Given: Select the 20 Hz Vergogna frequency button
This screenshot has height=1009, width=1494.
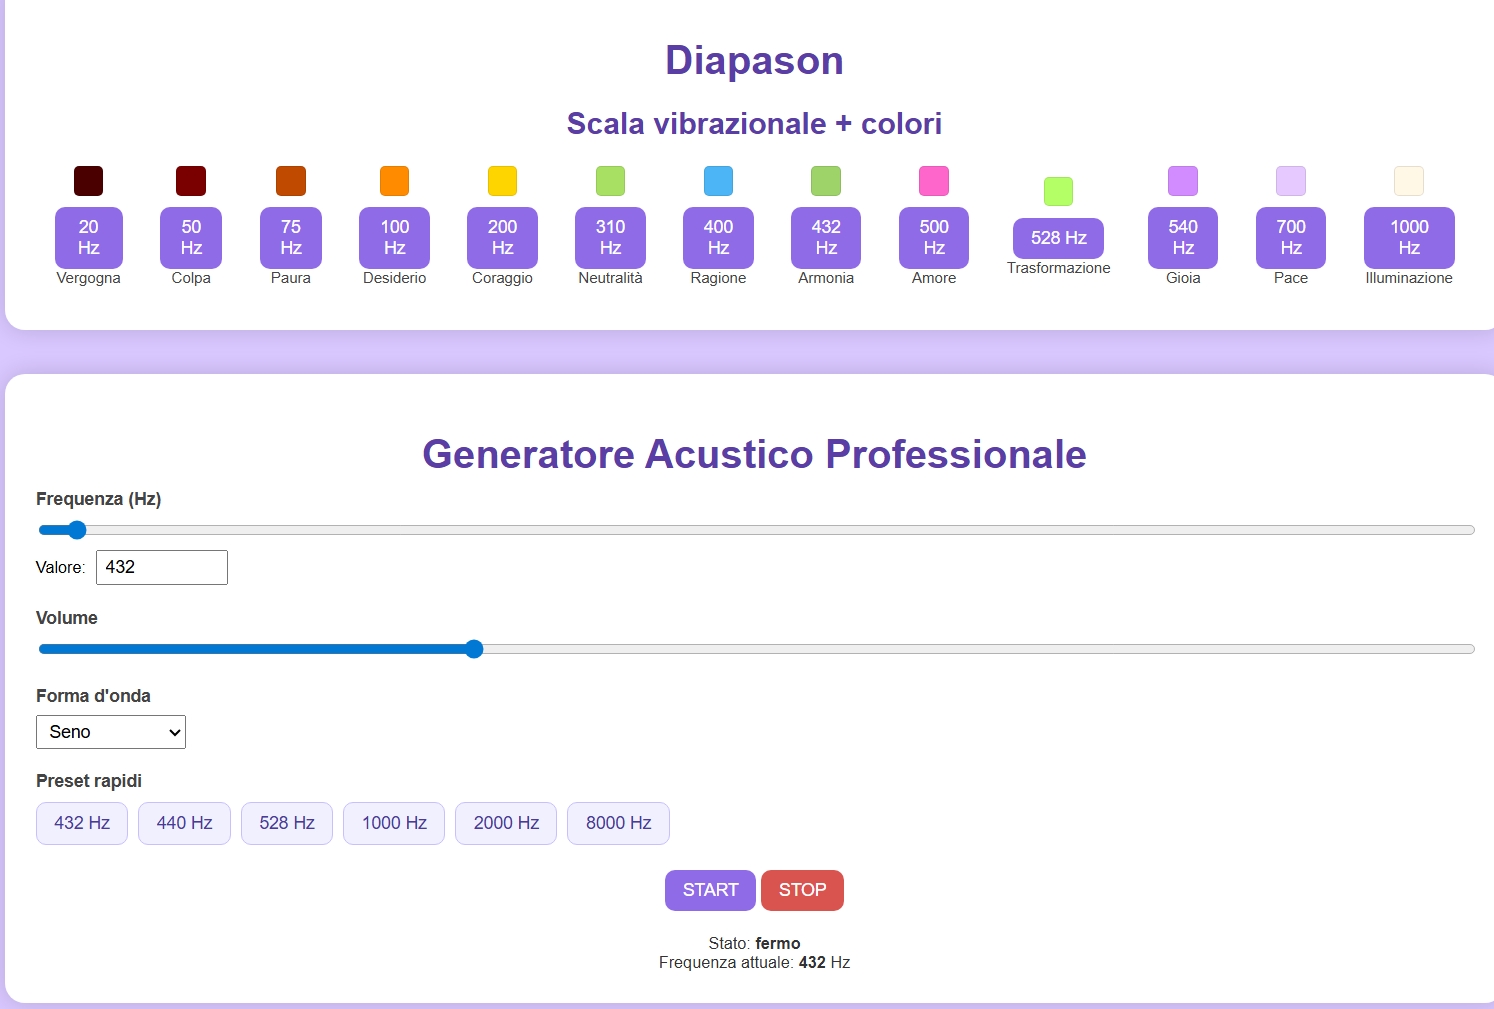Looking at the screenshot, I should pyautogui.click(x=88, y=238).
